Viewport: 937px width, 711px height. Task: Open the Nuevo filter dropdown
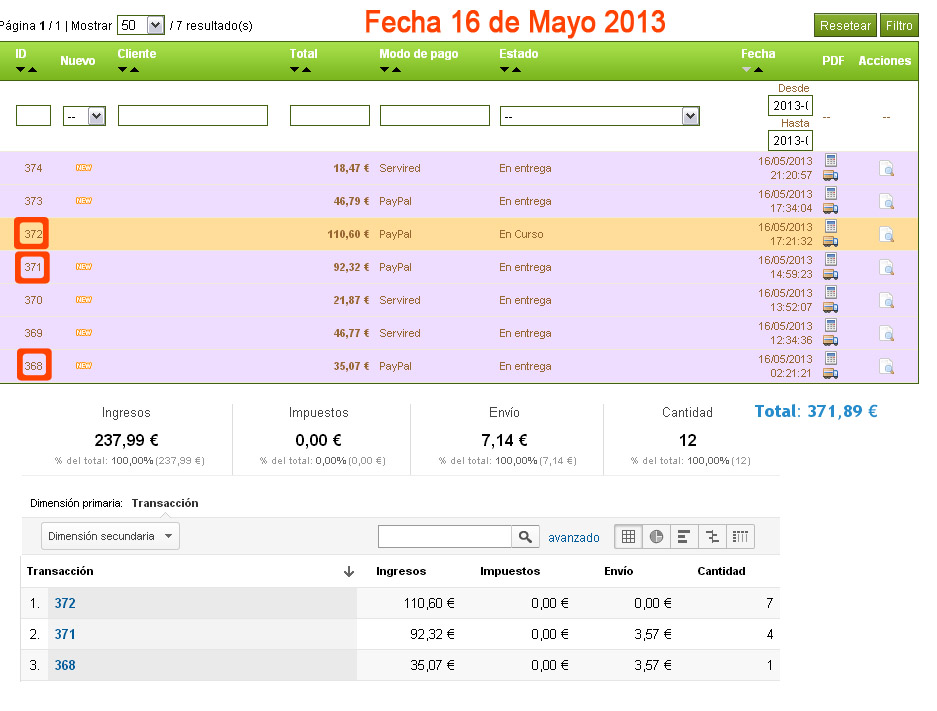(x=84, y=116)
